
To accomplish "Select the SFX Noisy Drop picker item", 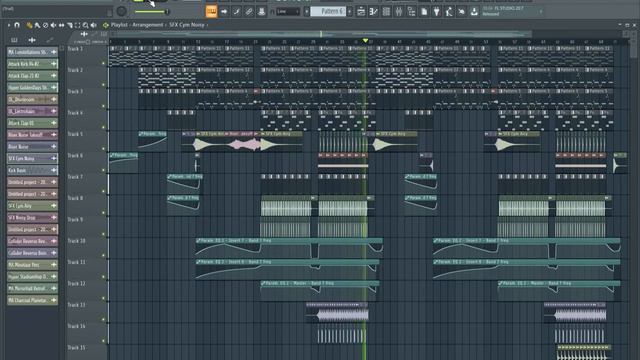I will point(32,218).
